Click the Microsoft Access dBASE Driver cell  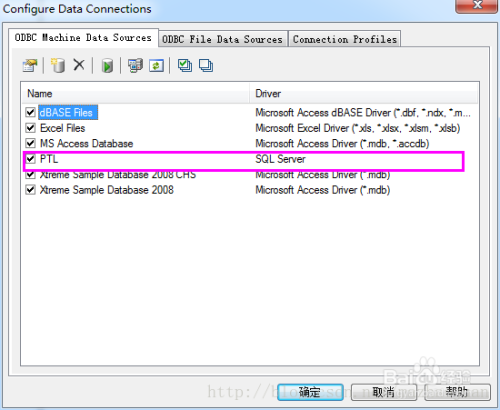[x=363, y=112]
